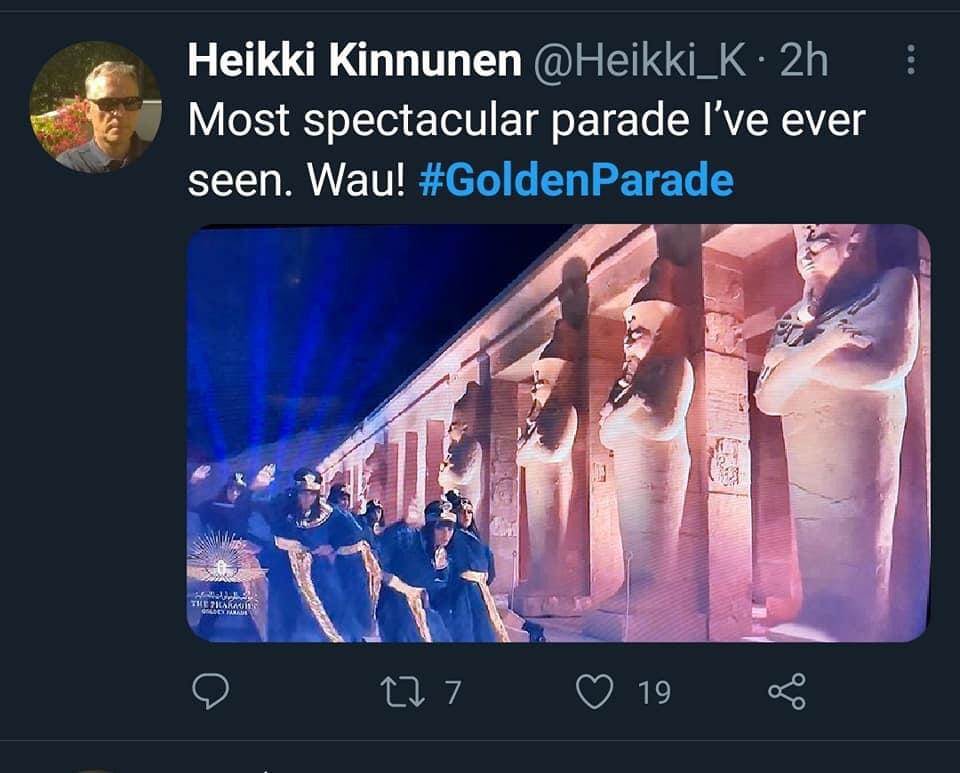This screenshot has width=960, height=773.
Task: Like the tweet with the heart icon
Action: pyautogui.click(x=594, y=691)
